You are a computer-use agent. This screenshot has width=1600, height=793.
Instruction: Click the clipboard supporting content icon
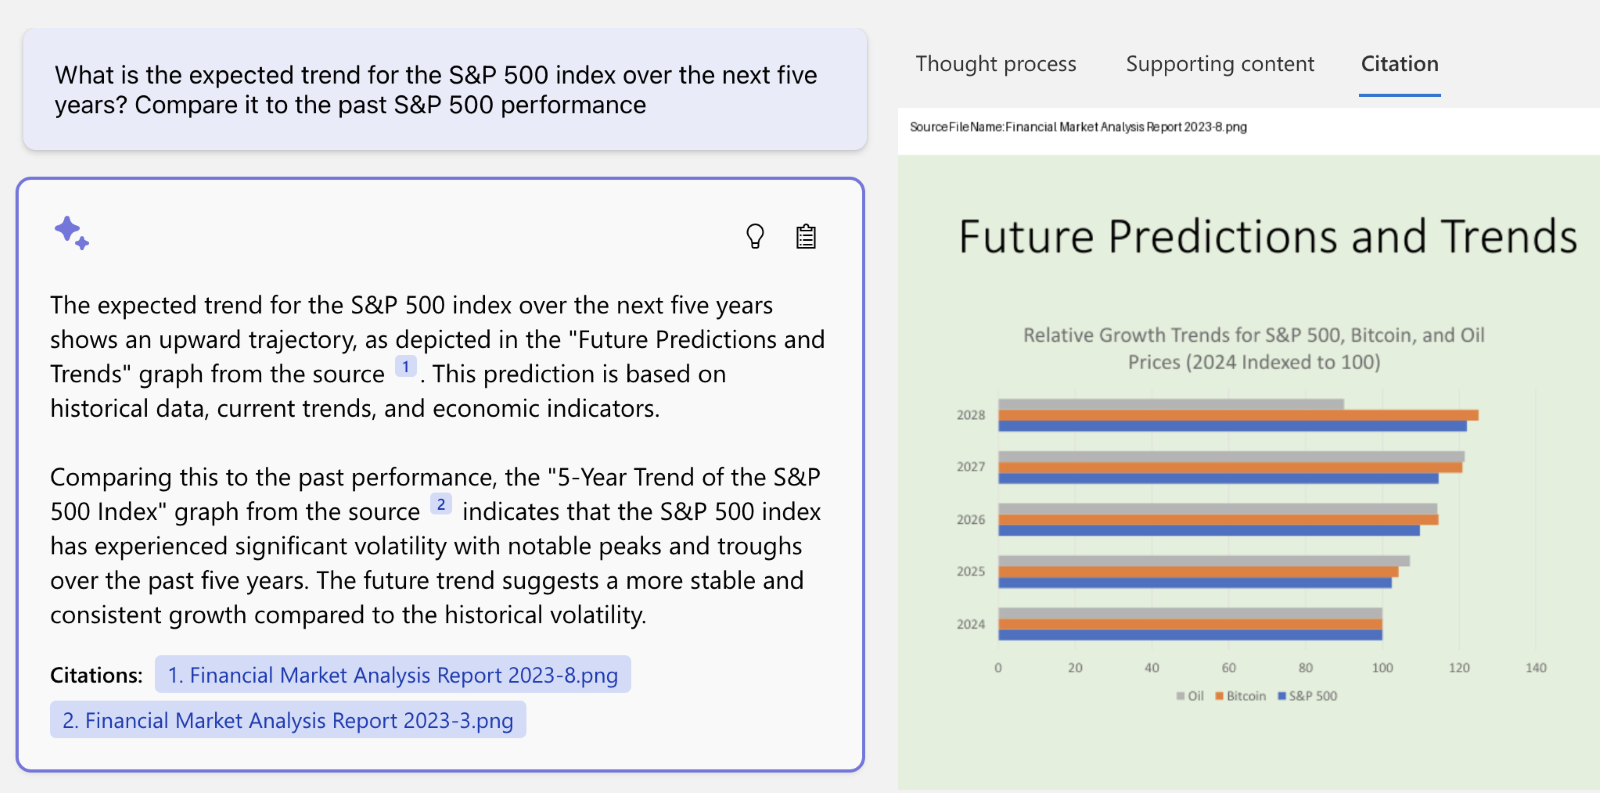point(805,236)
